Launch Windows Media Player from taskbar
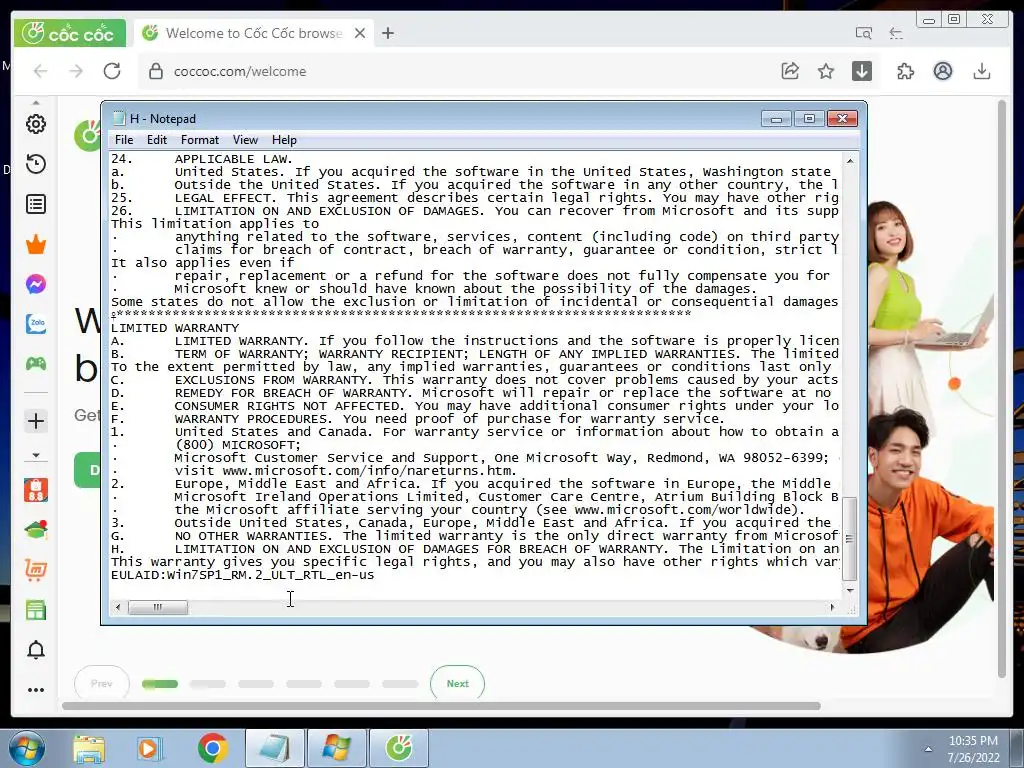Viewport: 1024px width, 768px height. [150, 748]
